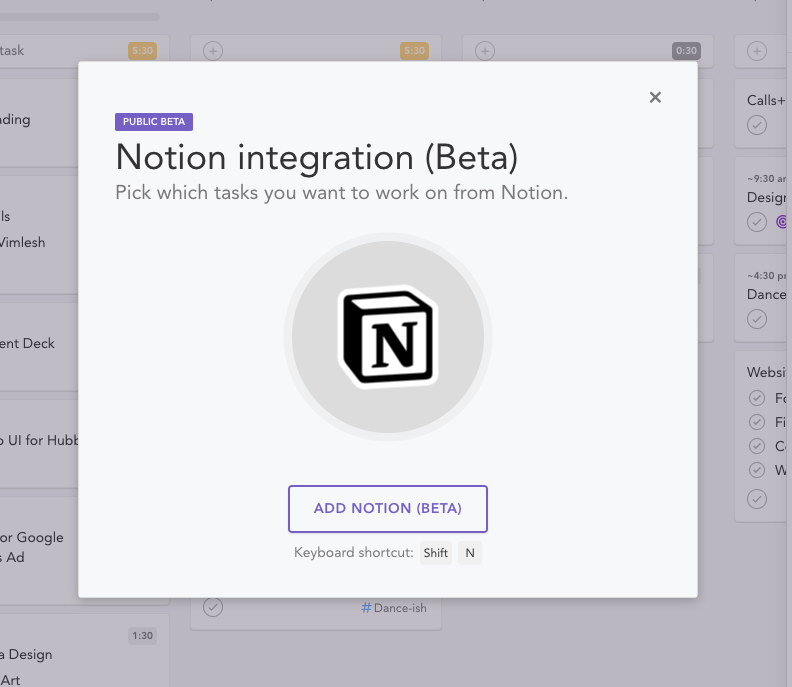792x687 pixels.
Task: Add a task in the rightmost column
Action: click(757, 51)
